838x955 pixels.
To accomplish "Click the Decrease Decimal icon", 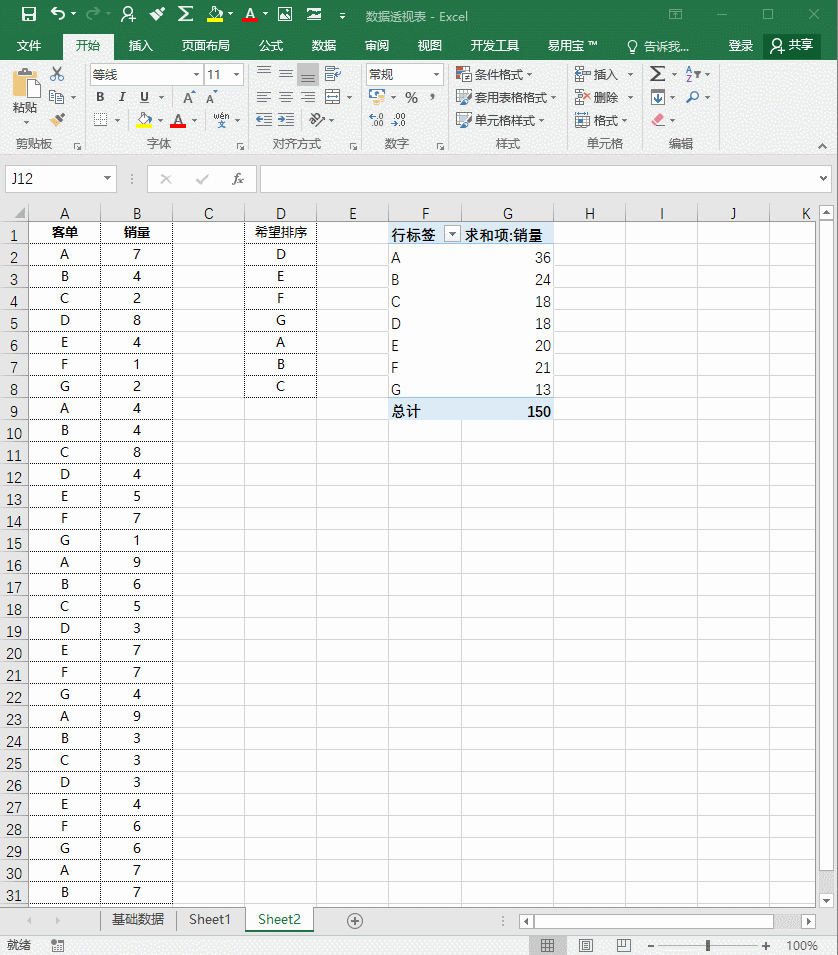I will (398, 120).
